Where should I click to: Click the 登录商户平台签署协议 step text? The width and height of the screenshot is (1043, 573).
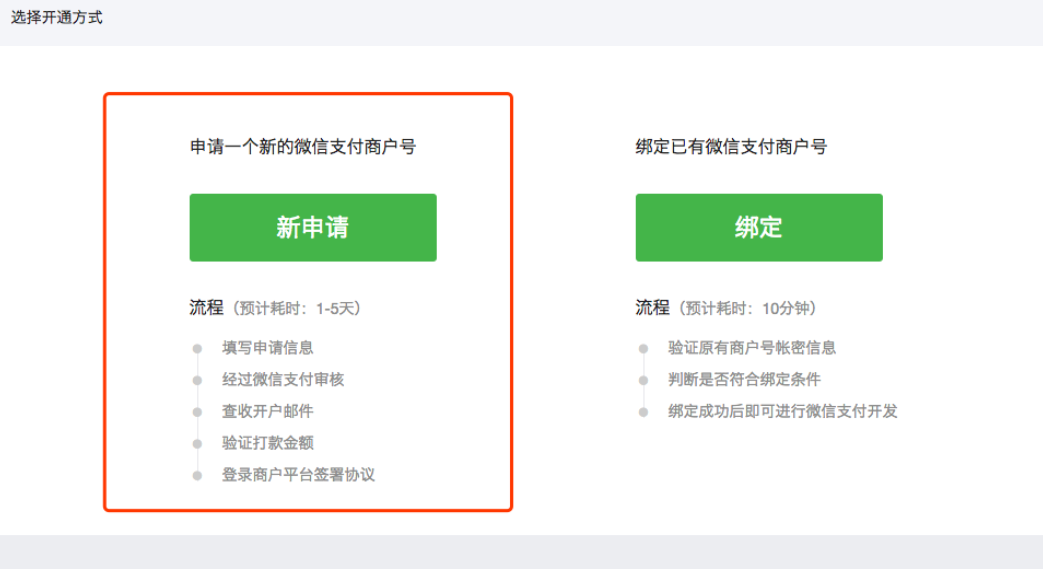pos(298,475)
